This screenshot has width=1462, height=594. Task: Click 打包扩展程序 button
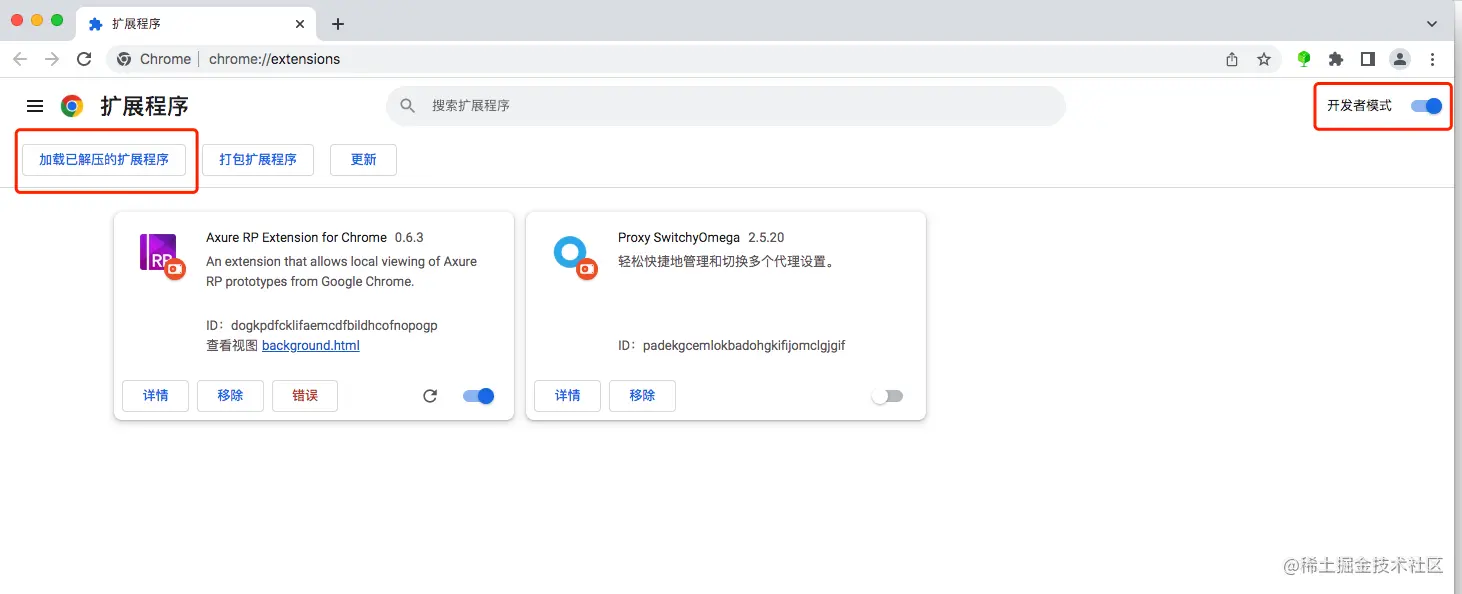point(258,159)
